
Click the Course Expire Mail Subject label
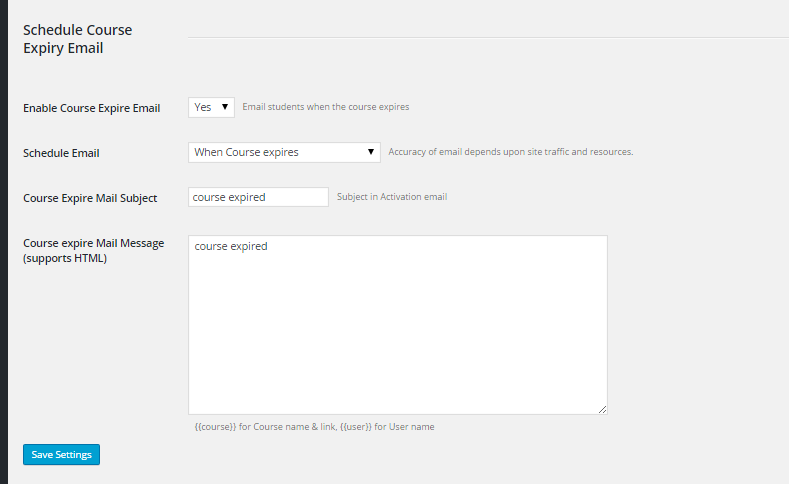point(90,198)
